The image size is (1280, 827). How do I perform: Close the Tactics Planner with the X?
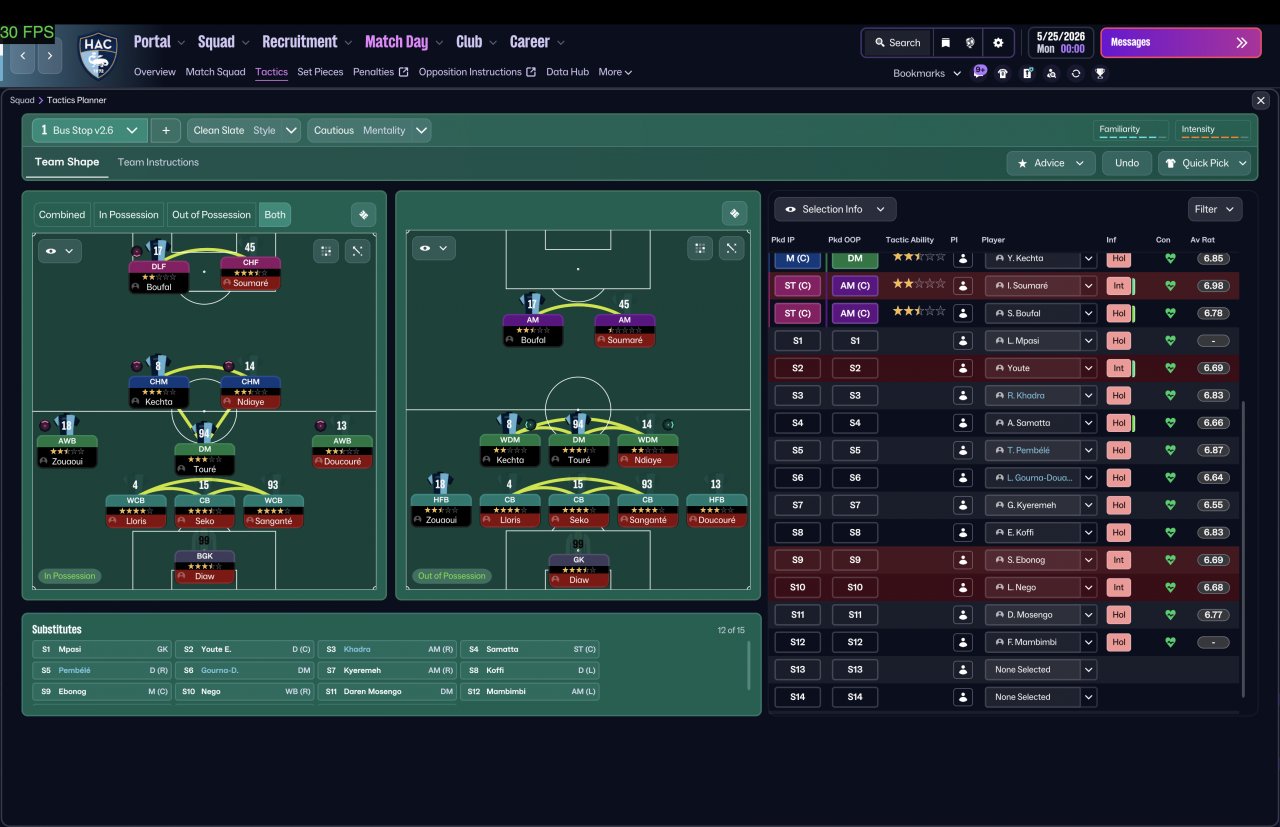[x=1261, y=100]
